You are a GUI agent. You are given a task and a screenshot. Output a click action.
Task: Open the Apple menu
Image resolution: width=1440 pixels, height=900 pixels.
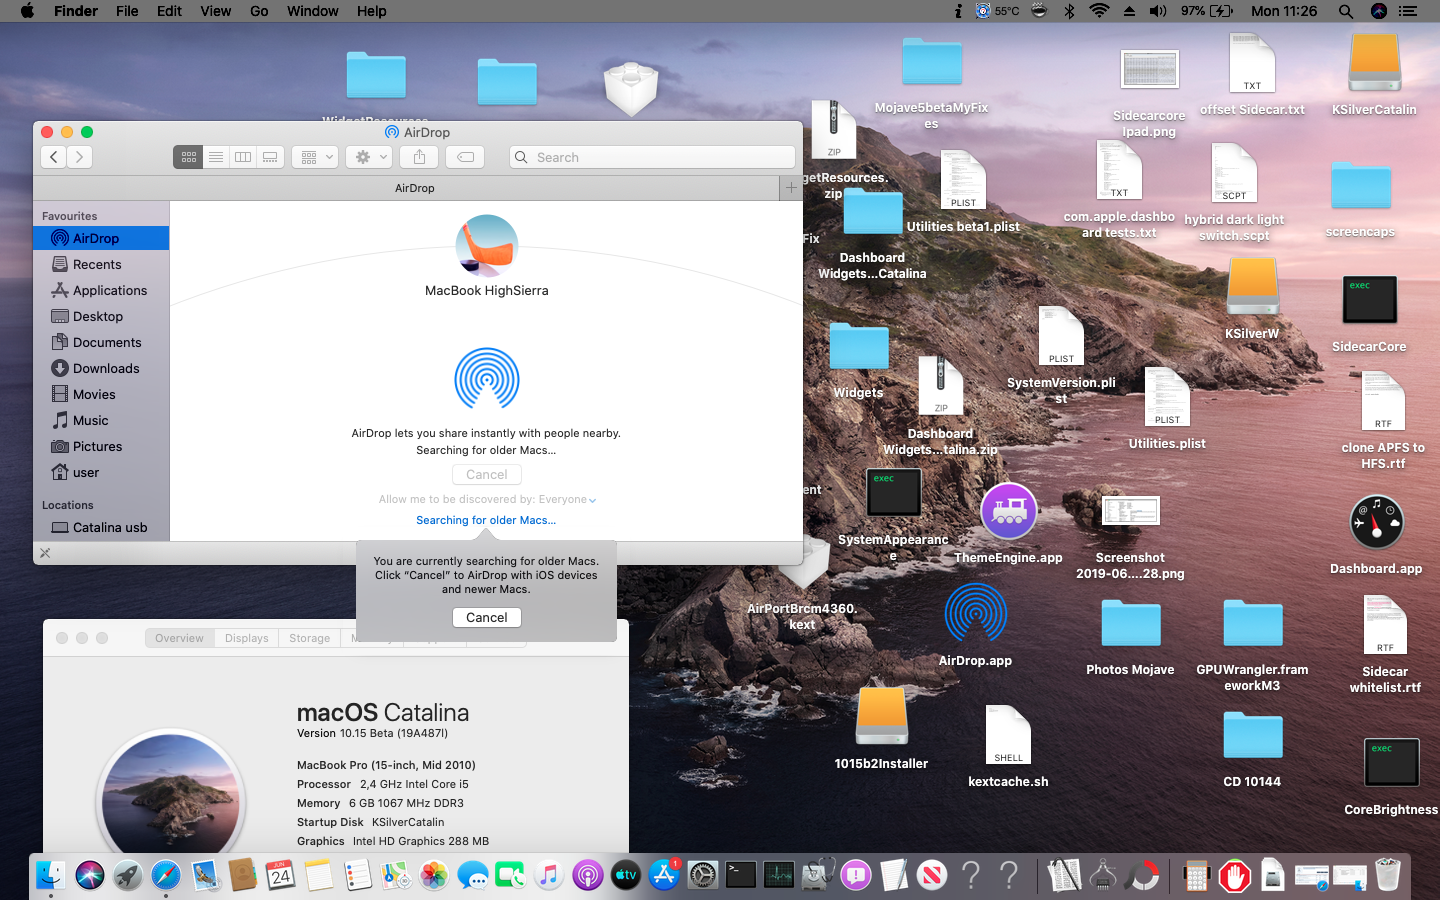[27, 11]
